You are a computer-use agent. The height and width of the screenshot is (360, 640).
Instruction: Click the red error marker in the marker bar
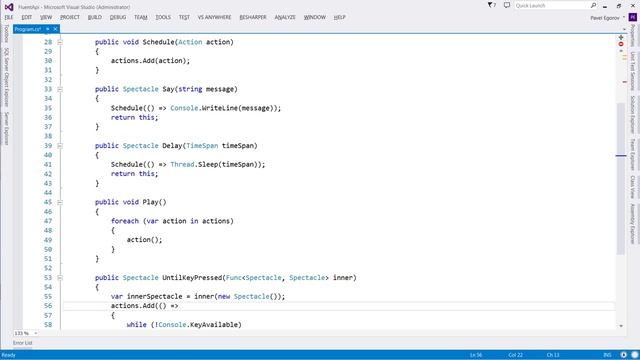pos(624,82)
